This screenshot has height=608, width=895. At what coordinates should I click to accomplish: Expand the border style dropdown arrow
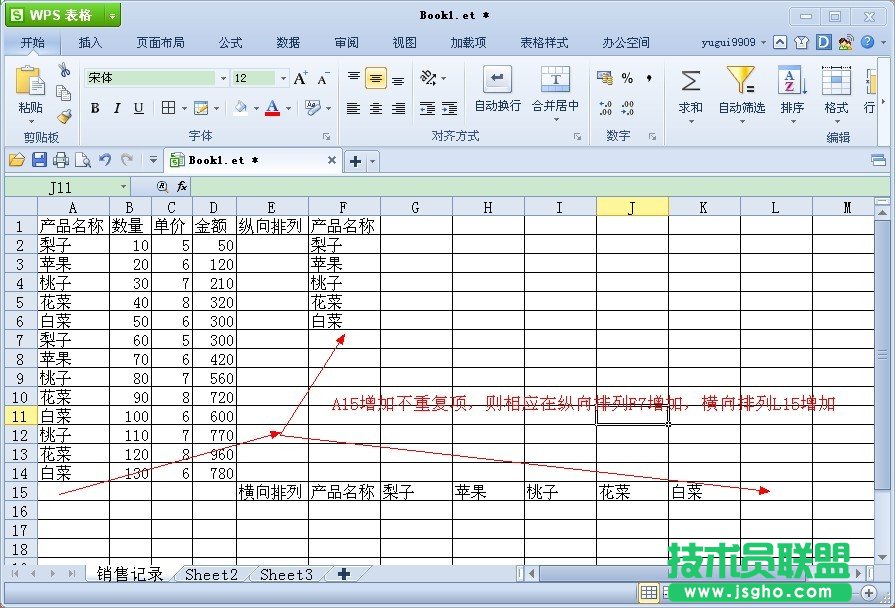click(x=184, y=107)
